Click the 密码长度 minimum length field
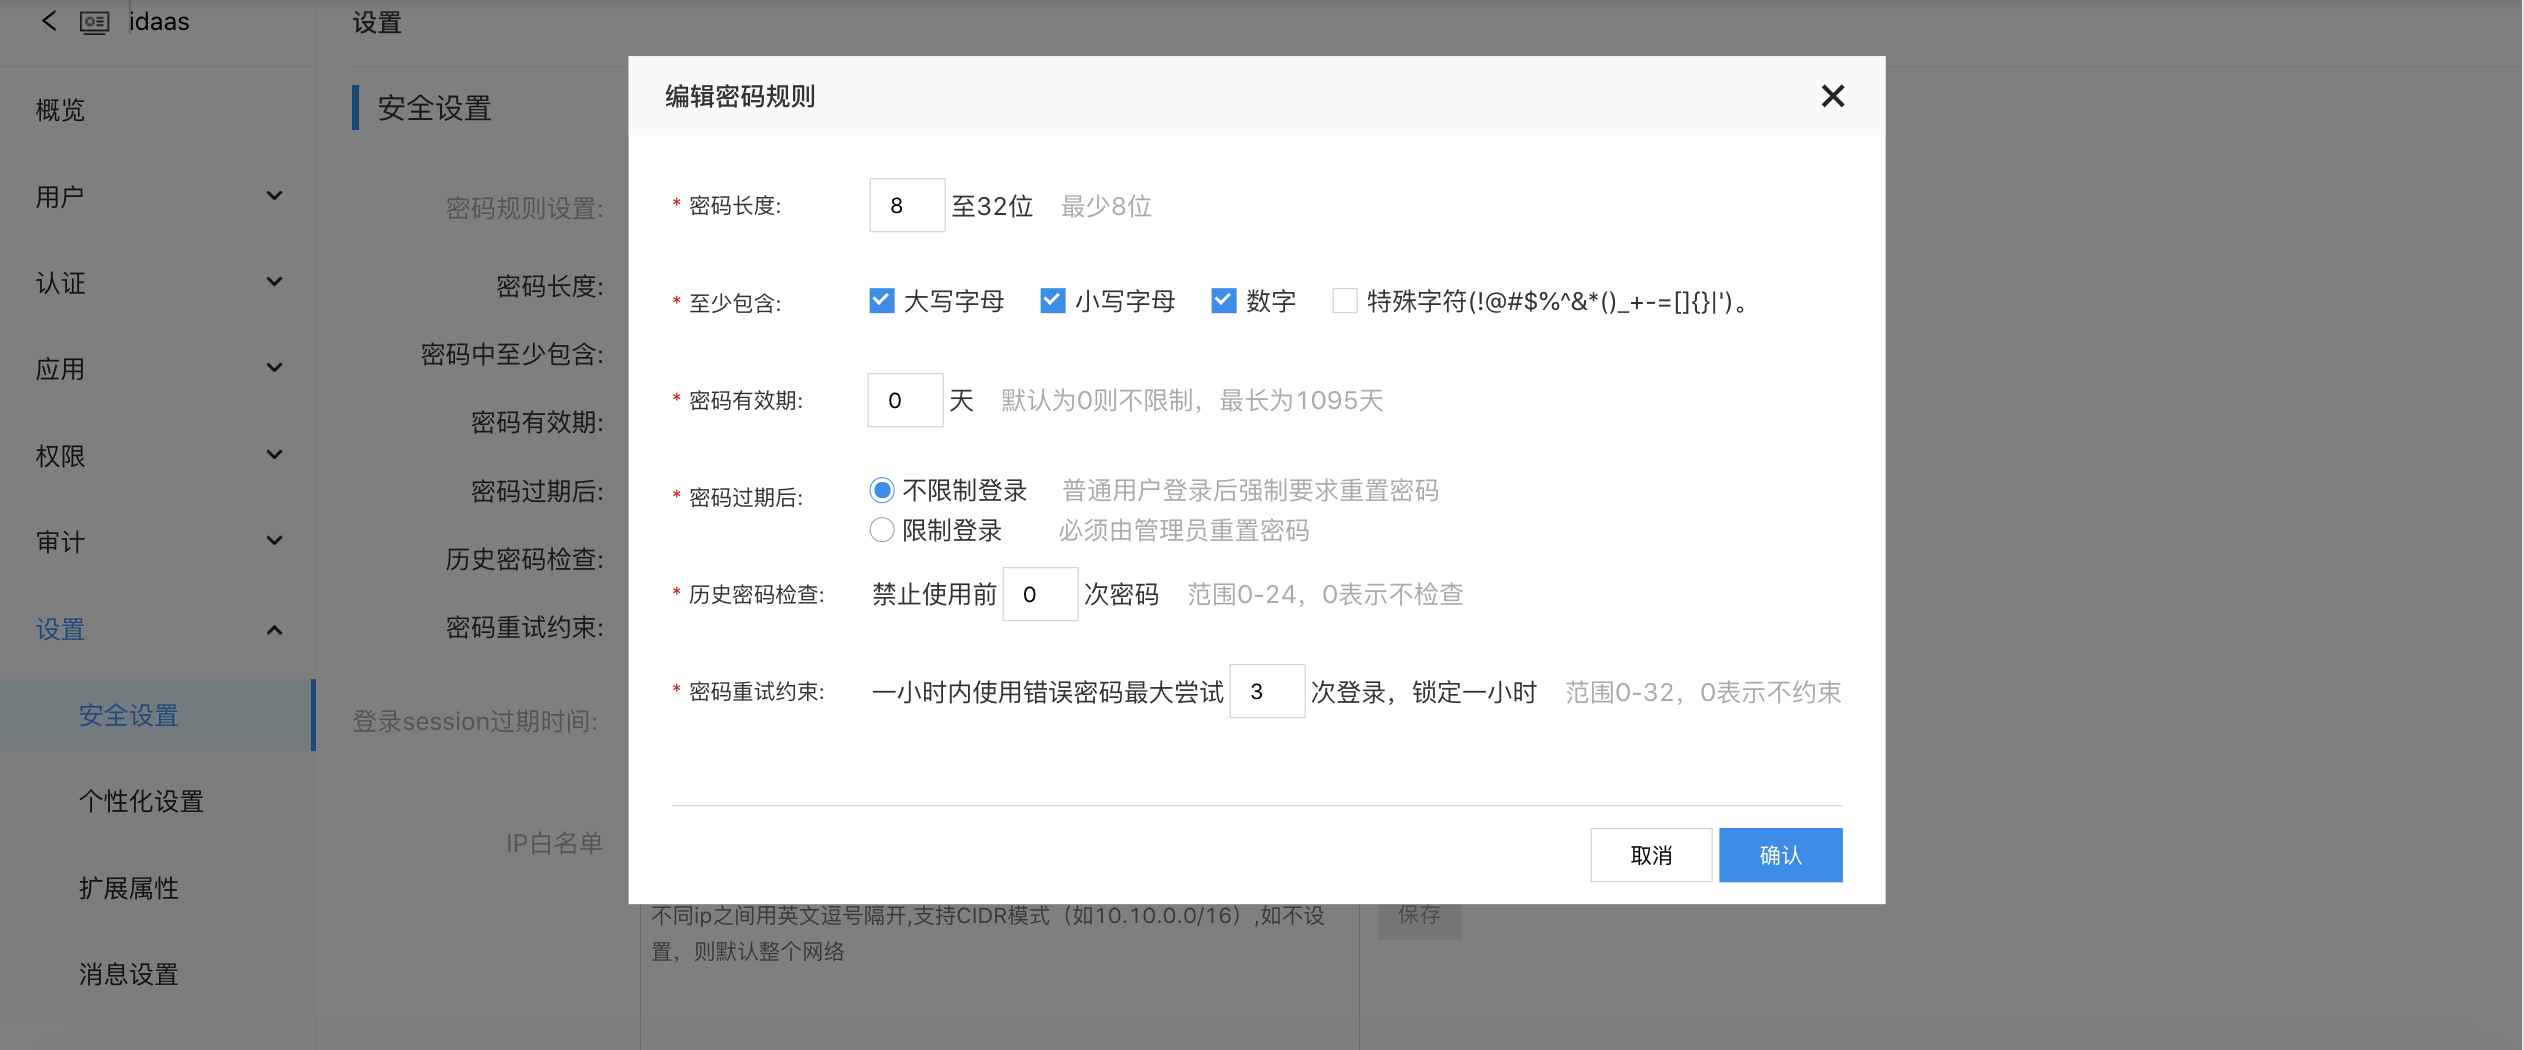Image resolution: width=2524 pixels, height=1050 pixels. coord(906,206)
